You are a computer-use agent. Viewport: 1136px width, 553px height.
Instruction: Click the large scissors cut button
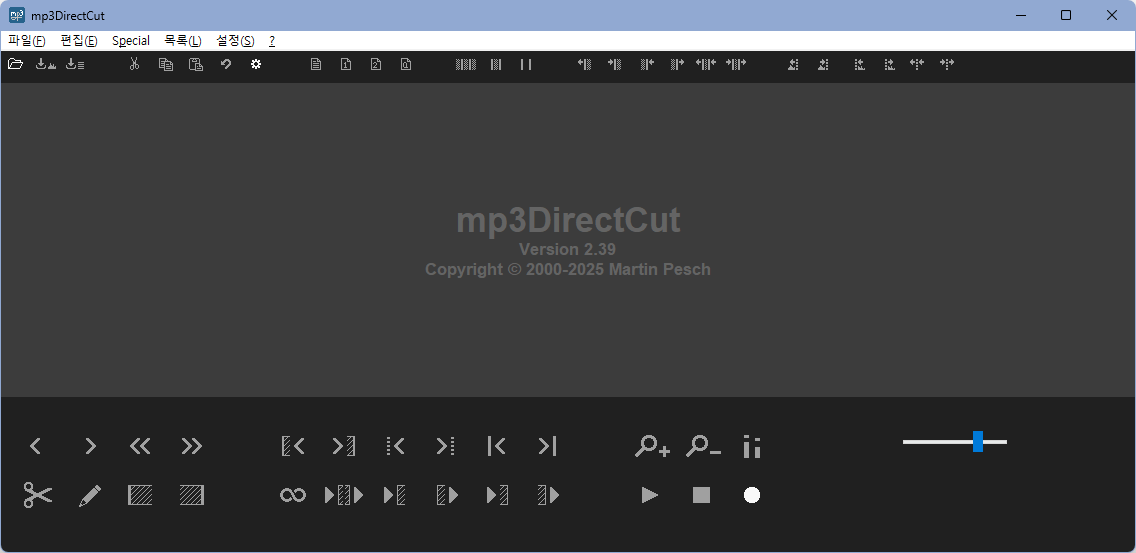[x=38, y=495]
